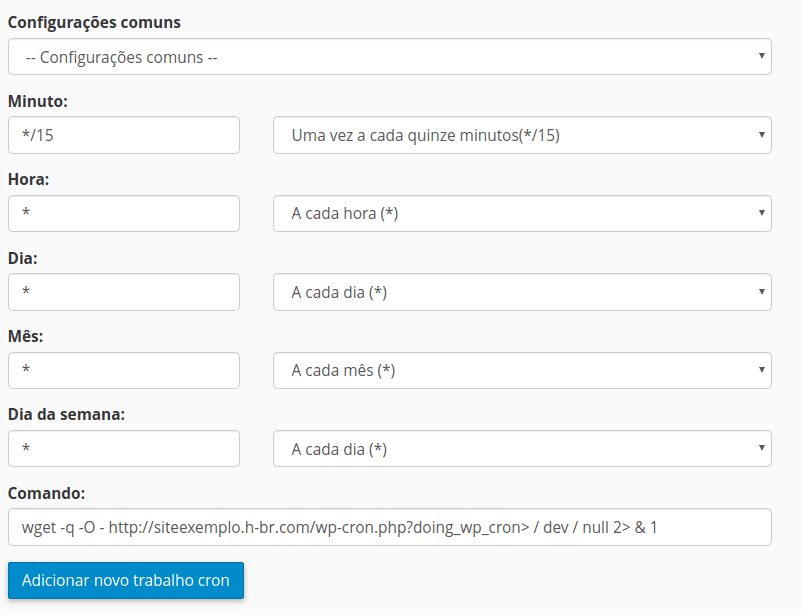
Task: Click the 'Dia da semana:' label
Action: 66,415
